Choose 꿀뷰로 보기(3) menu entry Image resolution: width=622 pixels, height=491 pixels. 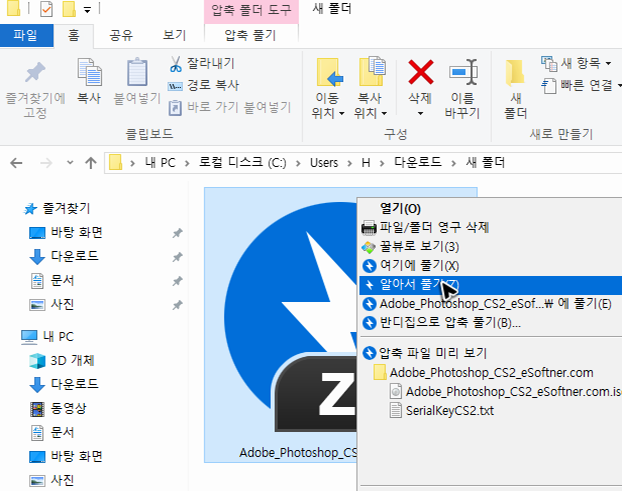(x=490, y=246)
